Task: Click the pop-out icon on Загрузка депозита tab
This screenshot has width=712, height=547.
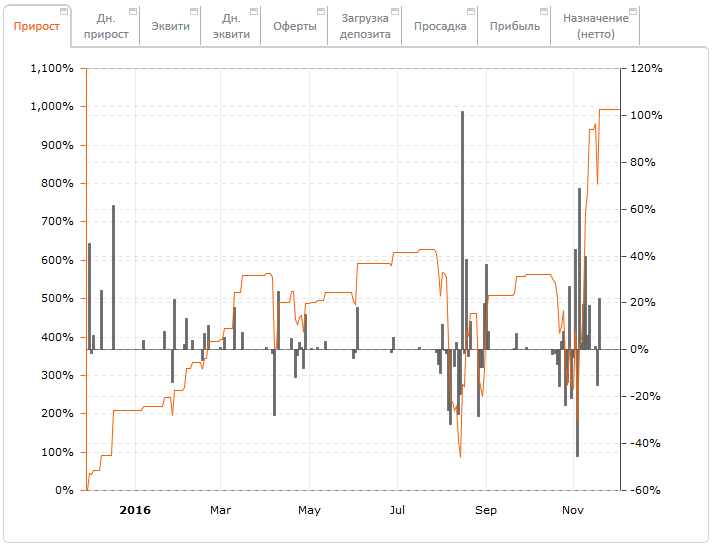Action: 394,12
